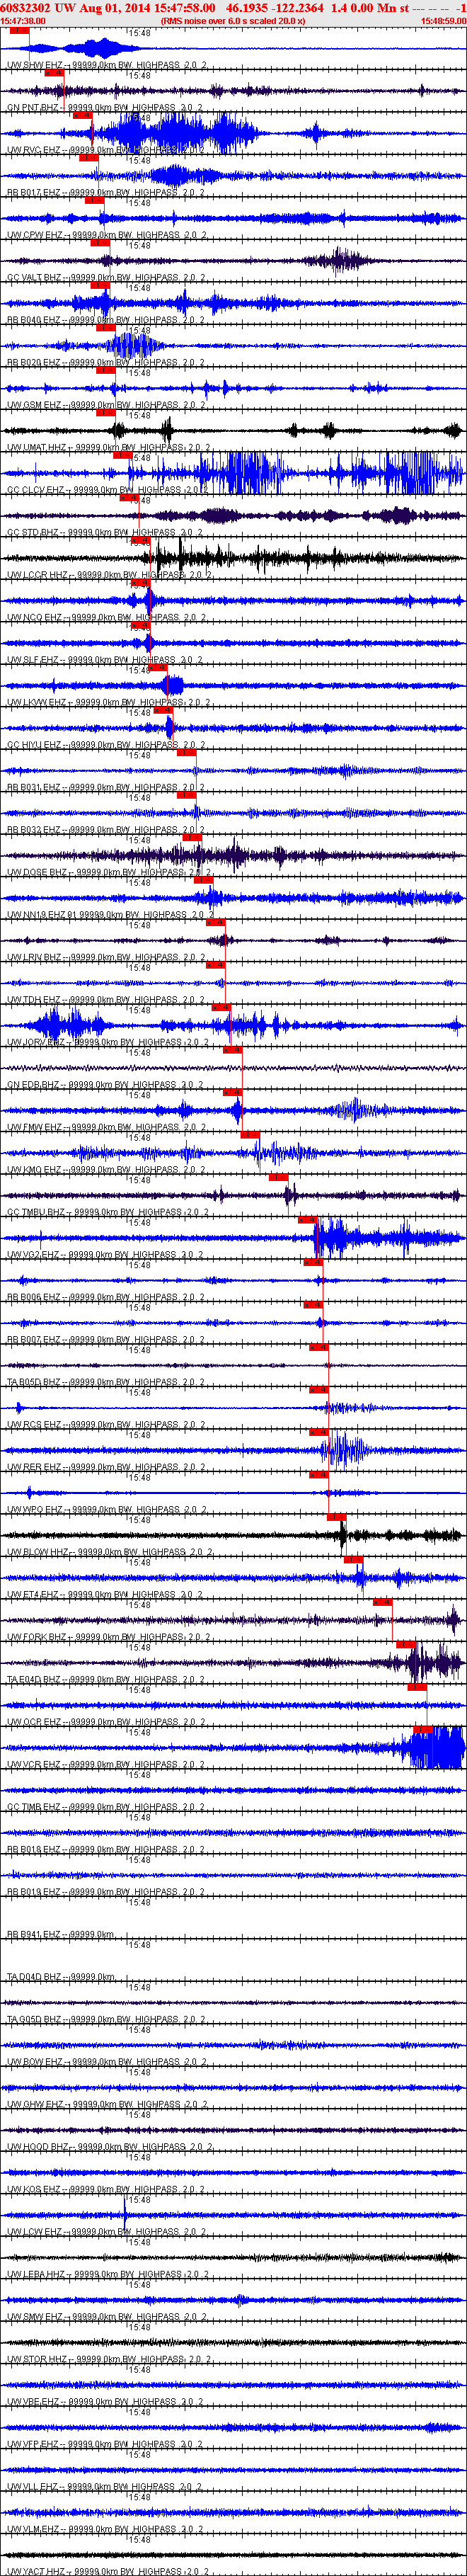Click the start time "15:47:38.00"
Viewport: 467px width, 2576px height.
[x=23, y=20]
